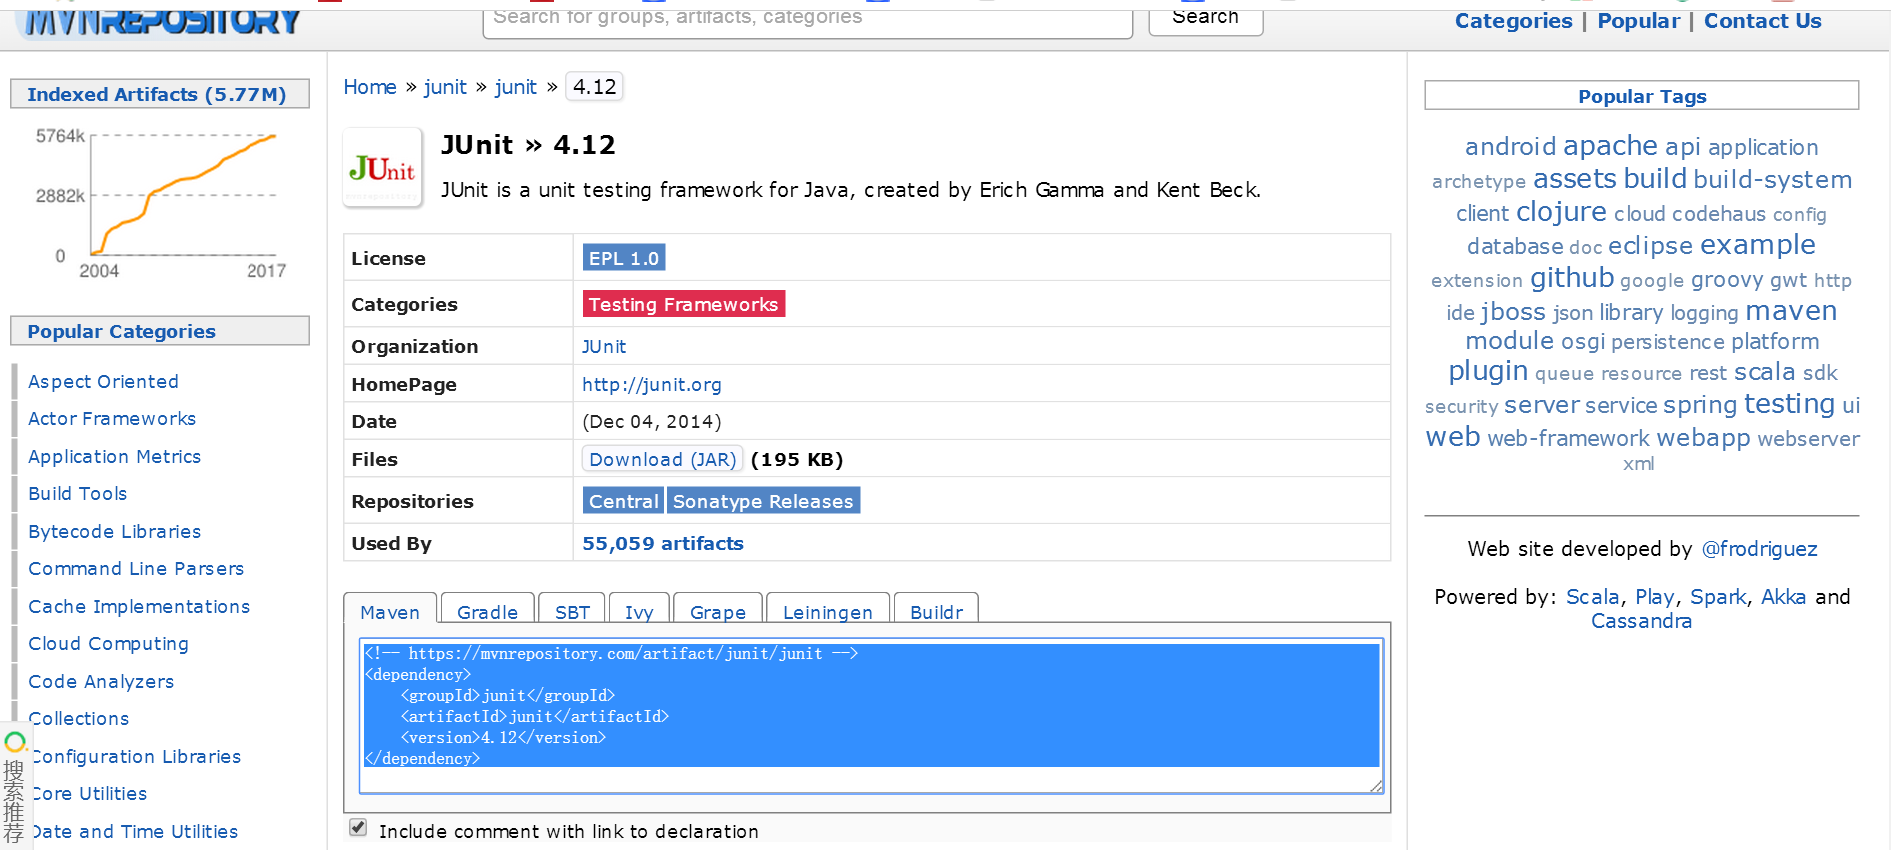Click the Central repository badge
Screen dimensions: 1891x850
click(623, 501)
